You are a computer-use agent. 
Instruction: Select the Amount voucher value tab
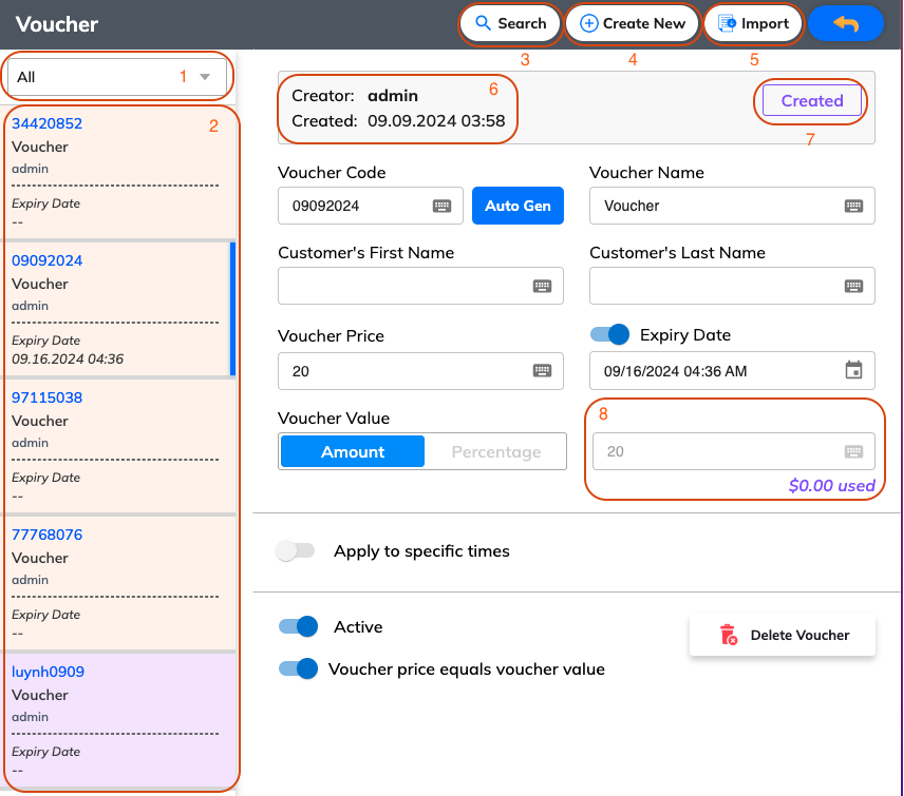click(353, 452)
